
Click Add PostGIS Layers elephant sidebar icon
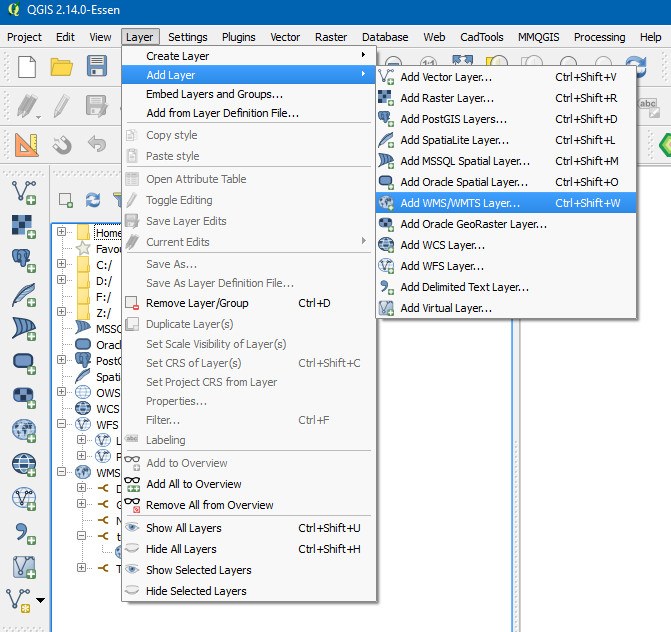pyautogui.click(x=24, y=261)
